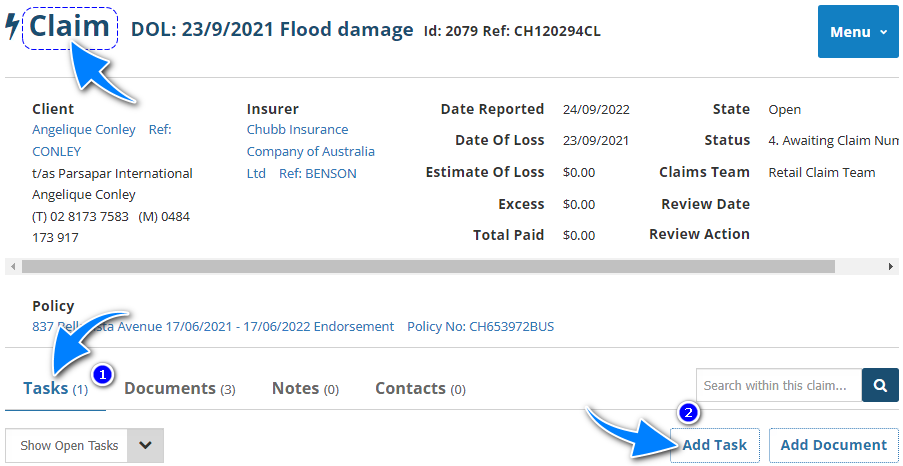The image size is (903, 466).
Task: Expand the Show Open Tasks arrow
Action: click(x=145, y=446)
